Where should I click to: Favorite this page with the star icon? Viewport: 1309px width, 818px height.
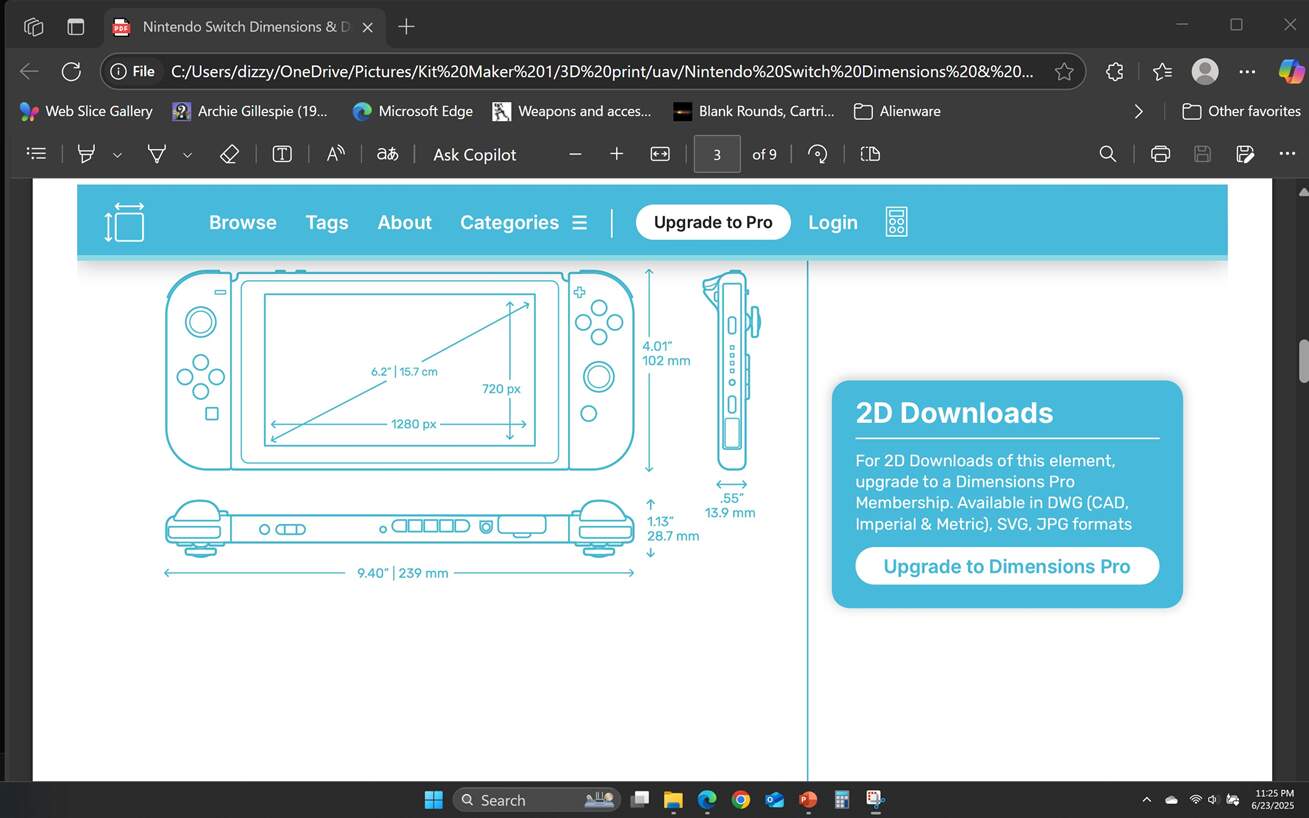click(x=1064, y=71)
